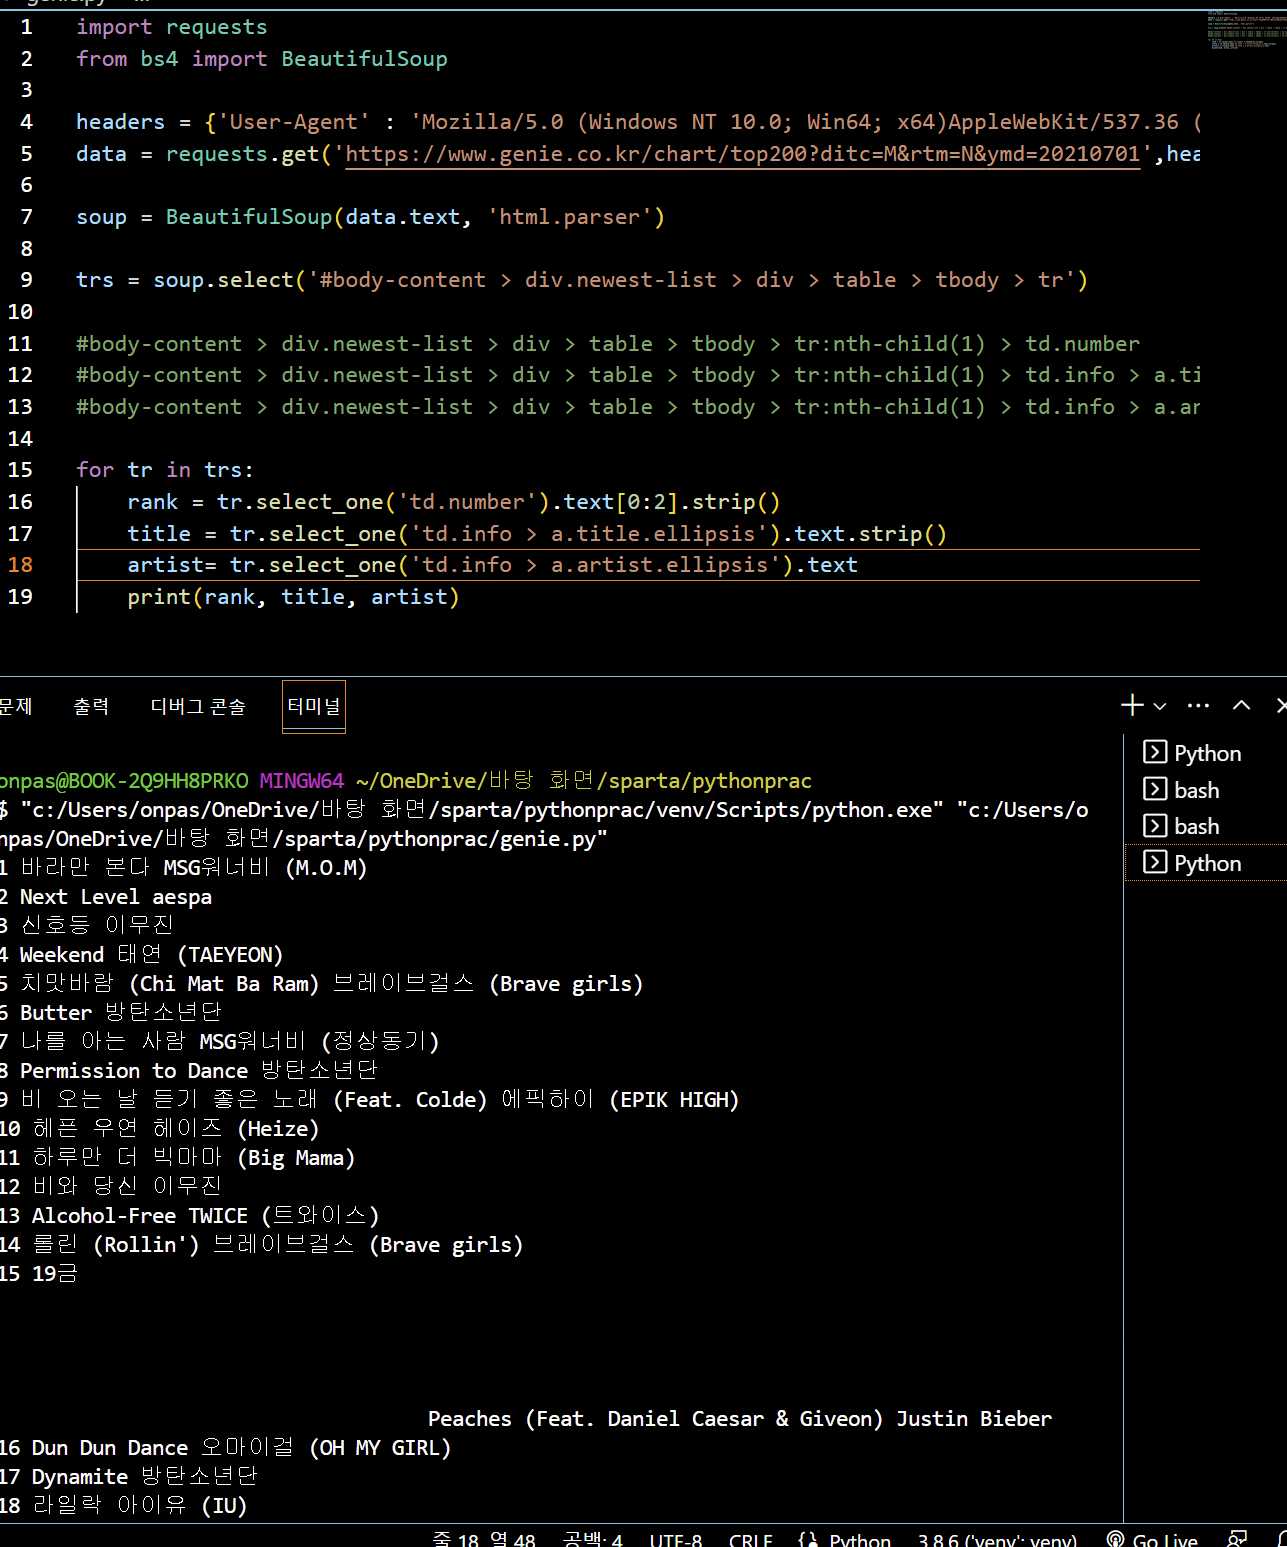1287x1547 pixels.
Task: Click 'a.artist.ellipsis' selector on line 18
Action: coord(660,565)
